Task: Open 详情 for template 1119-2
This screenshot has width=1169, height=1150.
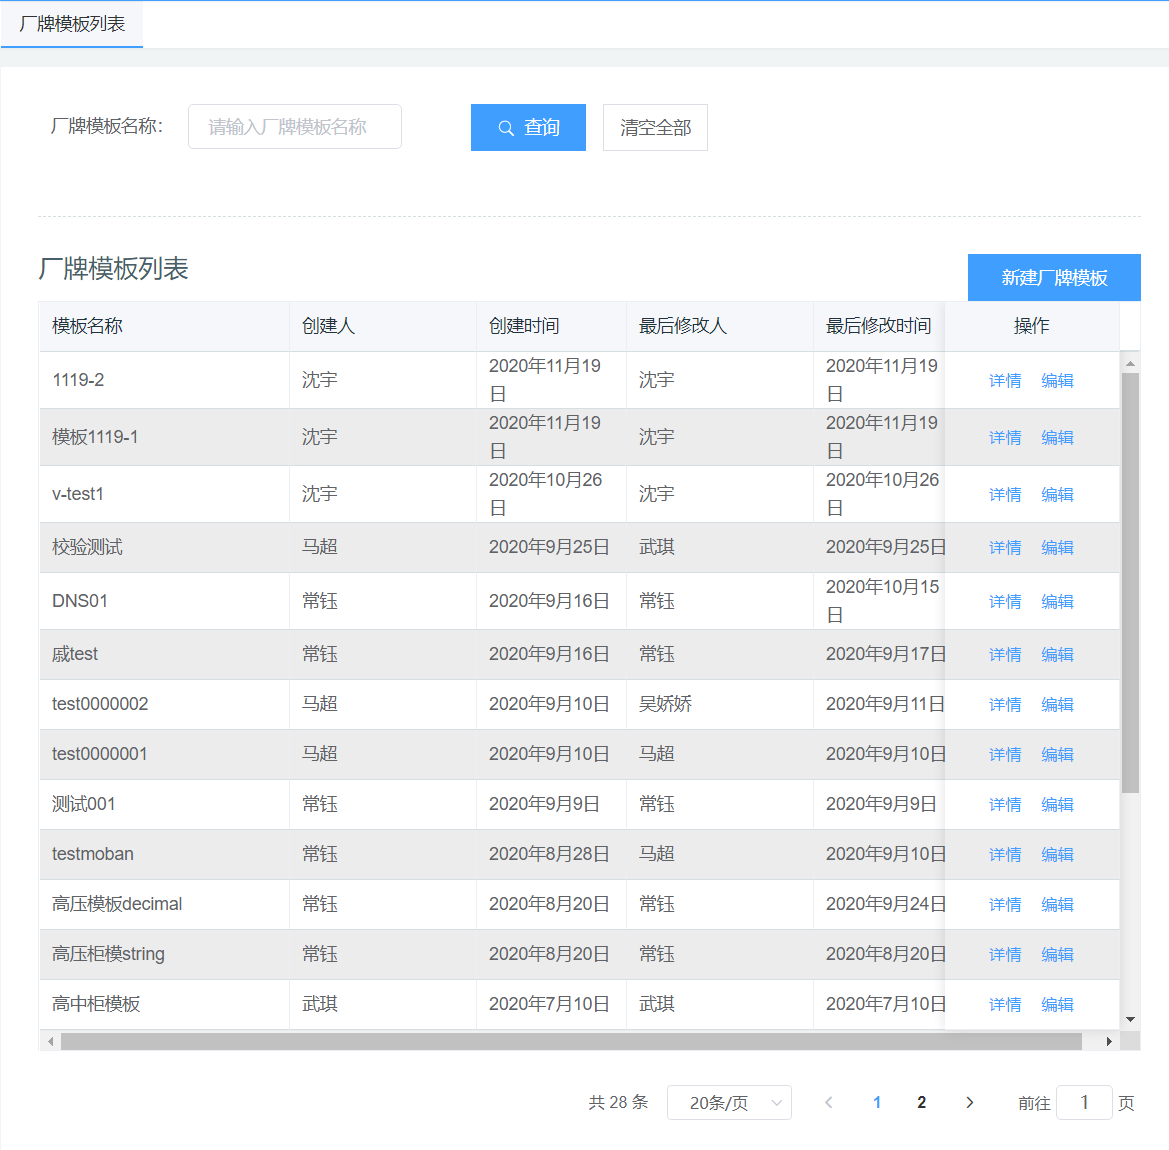Action: coord(1005,381)
